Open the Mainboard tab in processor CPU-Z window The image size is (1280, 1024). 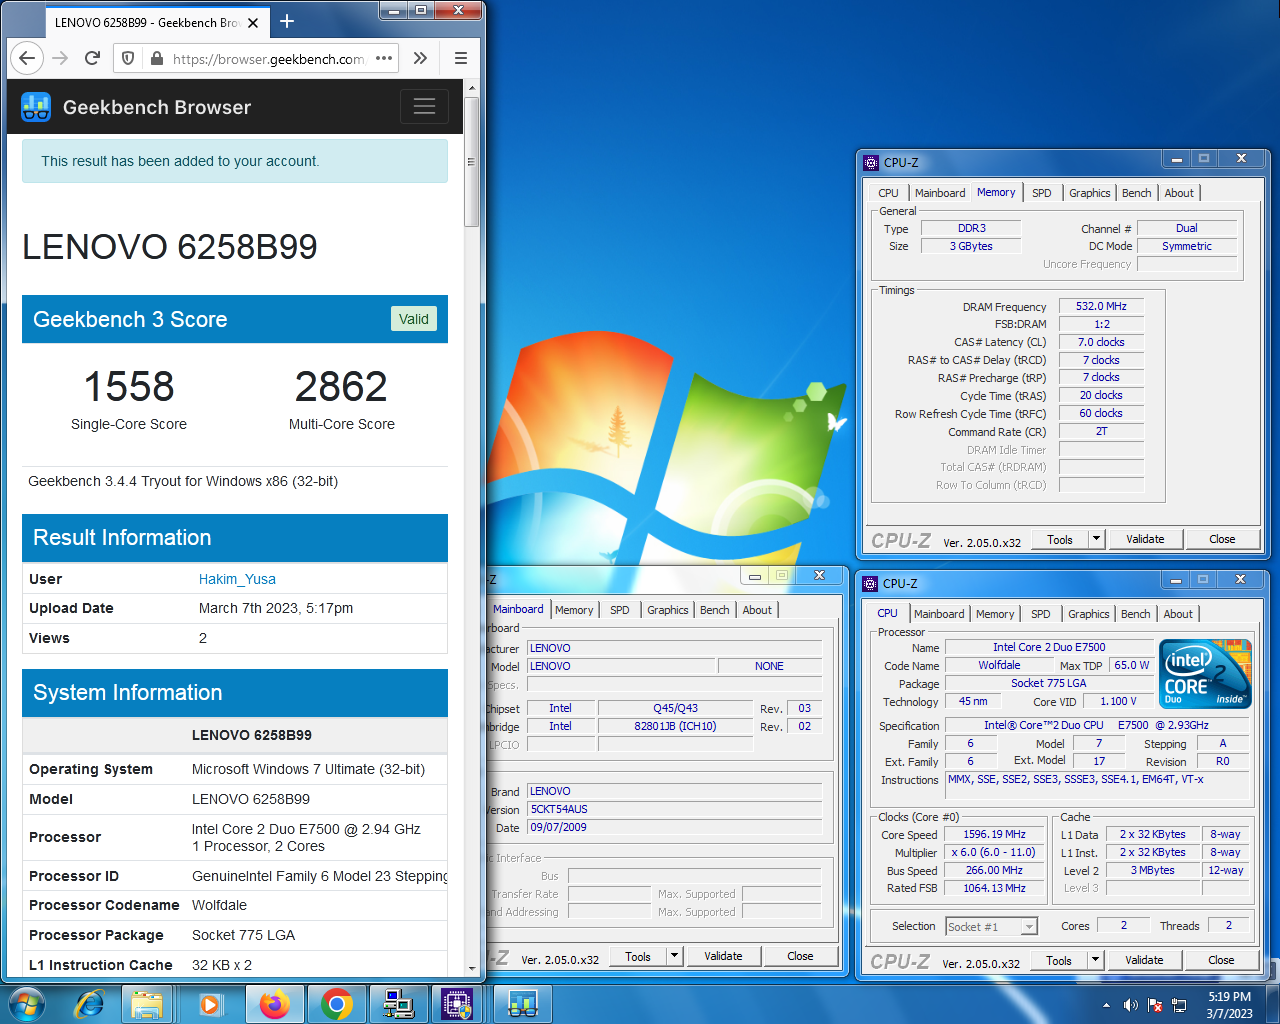[939, 614]
